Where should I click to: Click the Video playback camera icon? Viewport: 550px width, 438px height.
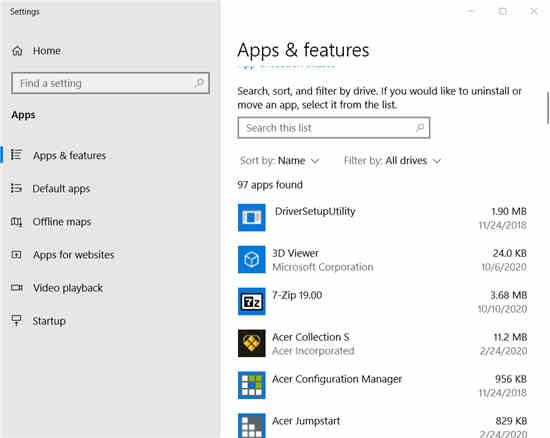click(x=16, y=288)
